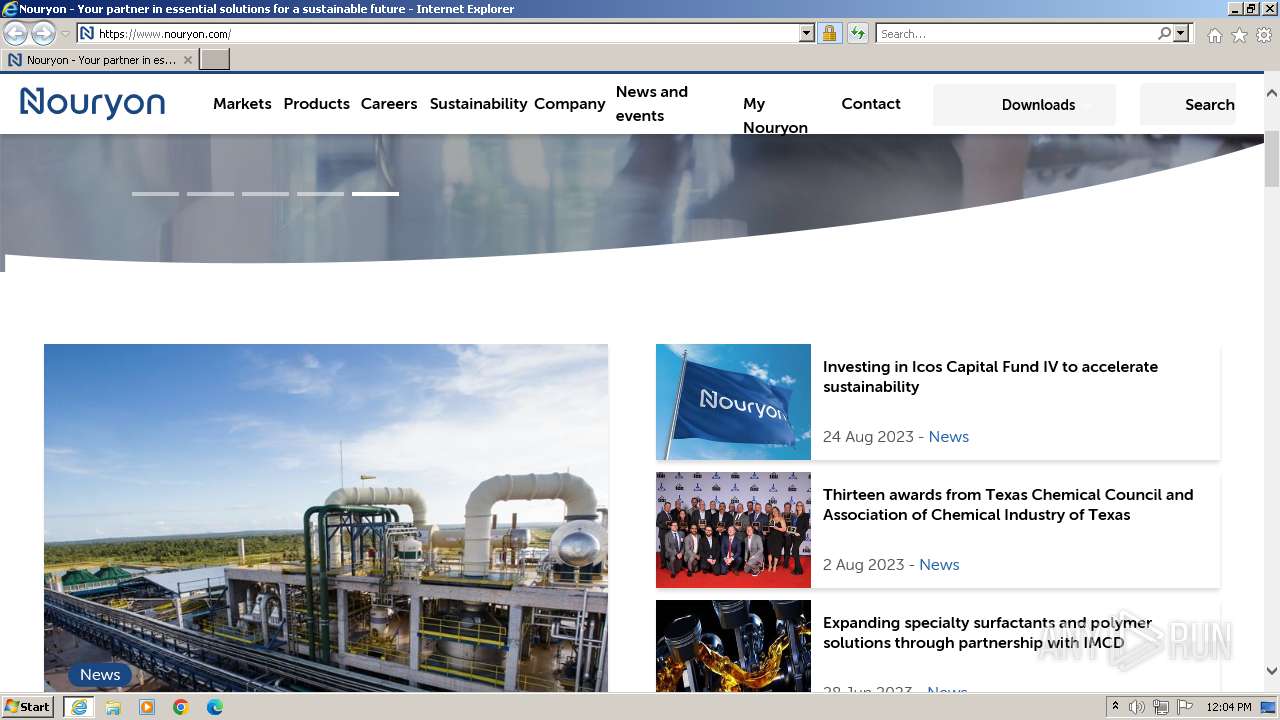Click the browser Back arrow button
Screen dimensions: 1280x720
[15, 34]
